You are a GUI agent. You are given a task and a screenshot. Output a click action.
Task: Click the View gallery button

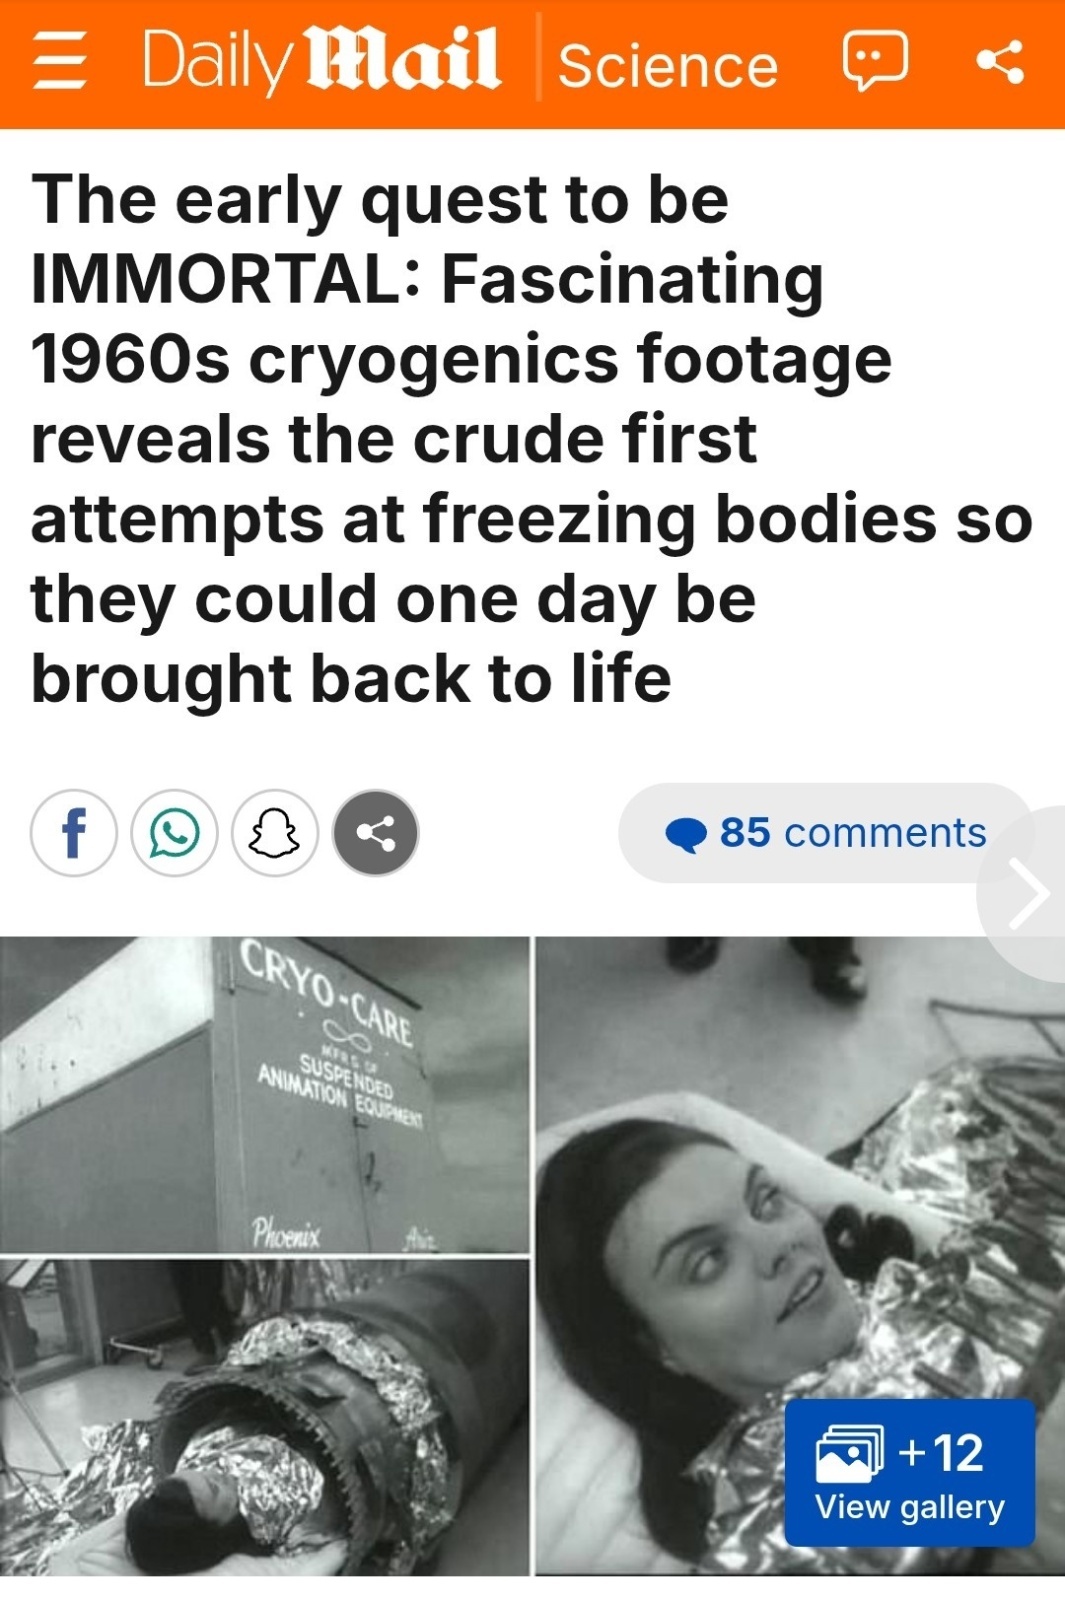[x=910, y=1473]
